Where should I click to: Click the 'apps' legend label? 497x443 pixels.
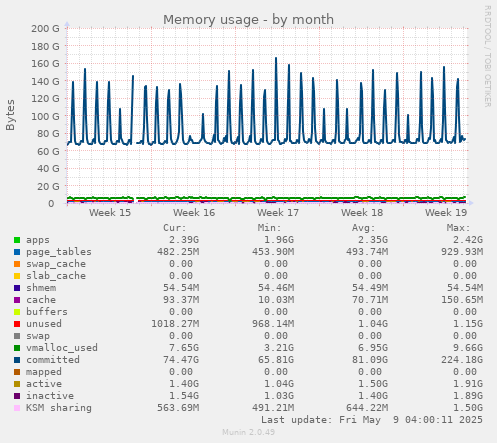[38, 240]
